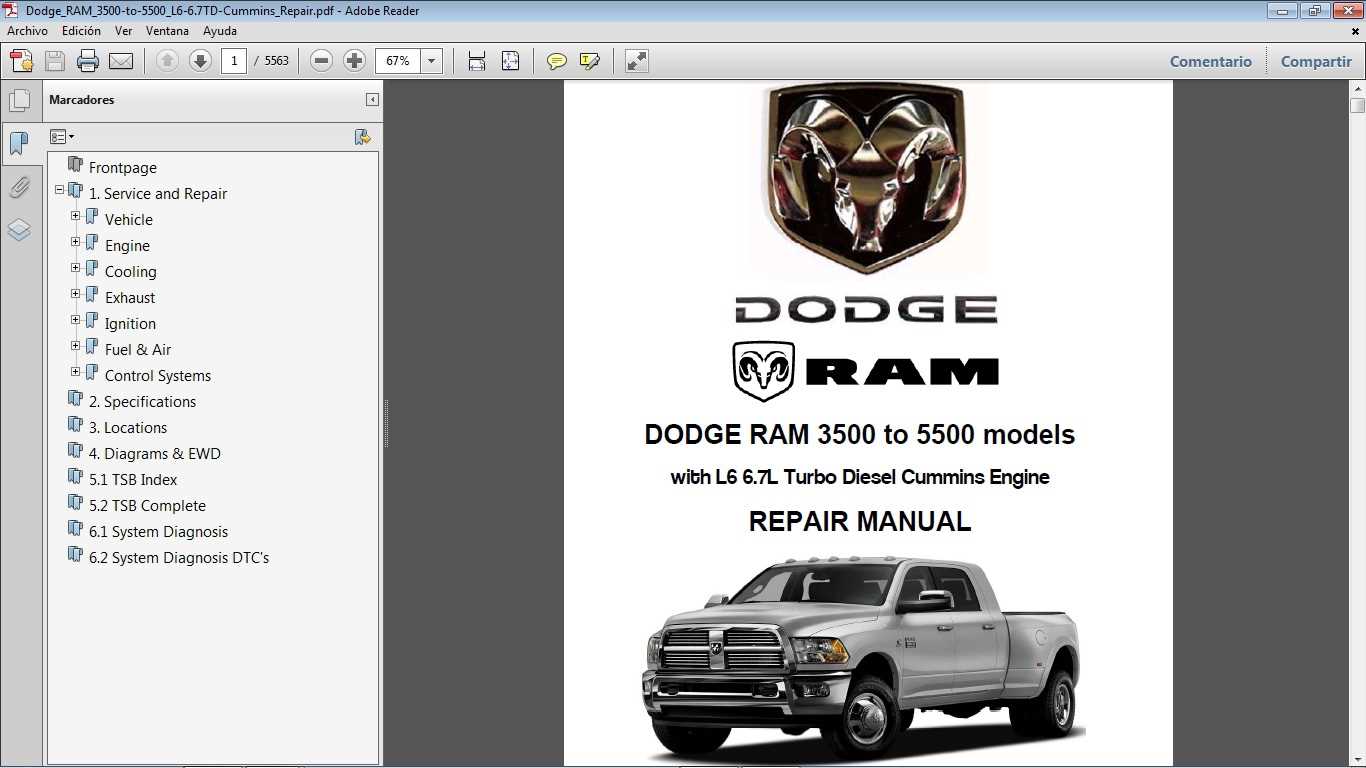The width and height of the screenshot is (1366, 768).
Task: Select the highlight text tool
Action: tap(590, 61)
